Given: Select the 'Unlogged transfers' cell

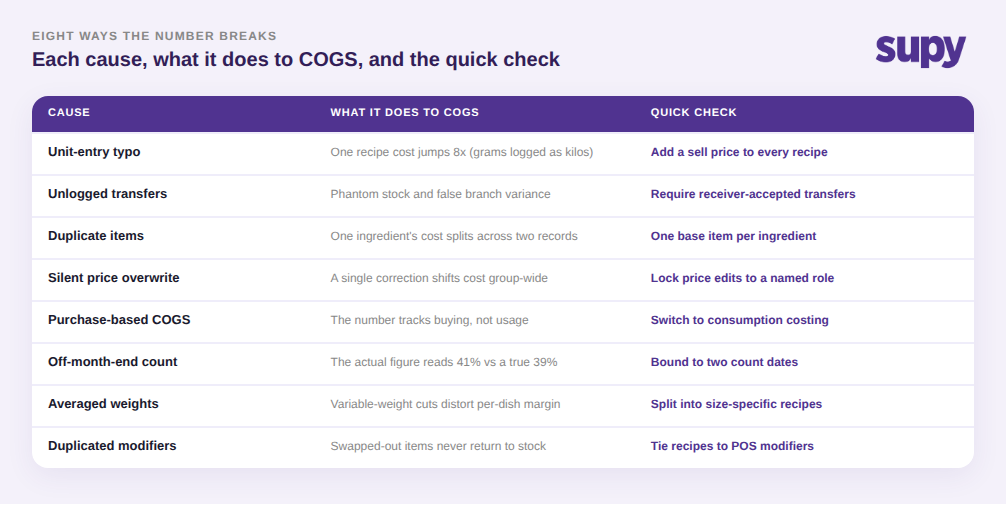Looking at the screenshot, I should [x=107, y=194].
